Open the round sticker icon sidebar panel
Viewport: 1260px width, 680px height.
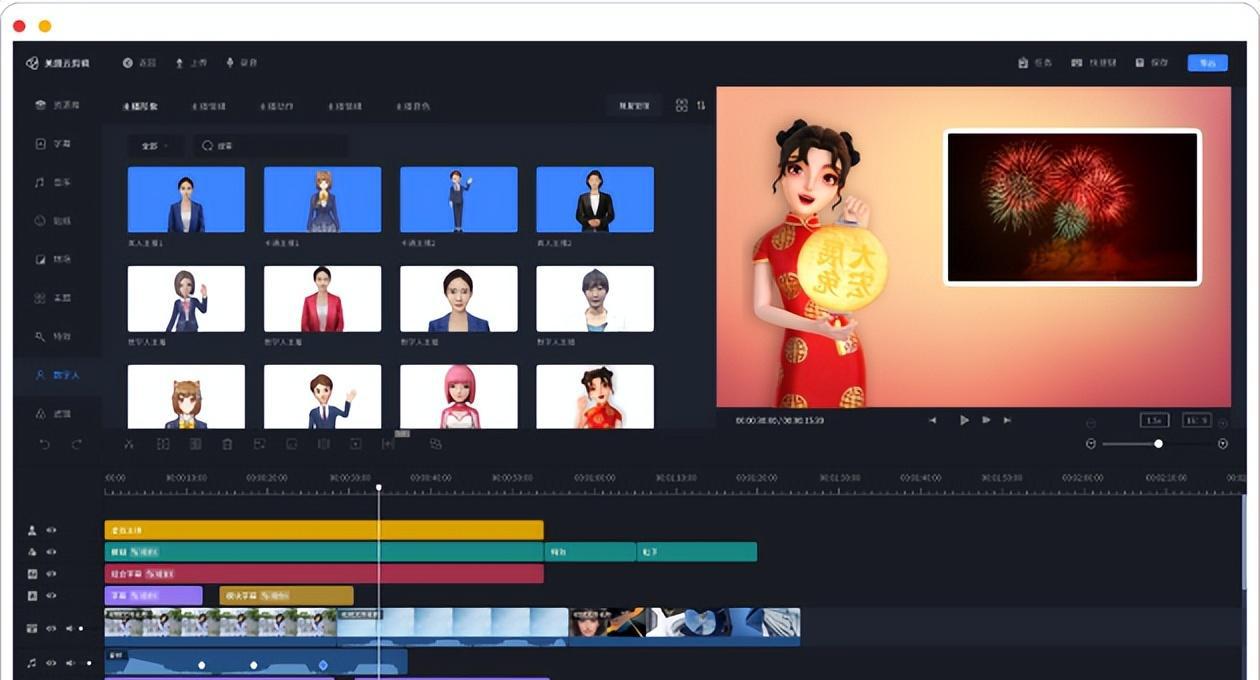pos(41,220)
